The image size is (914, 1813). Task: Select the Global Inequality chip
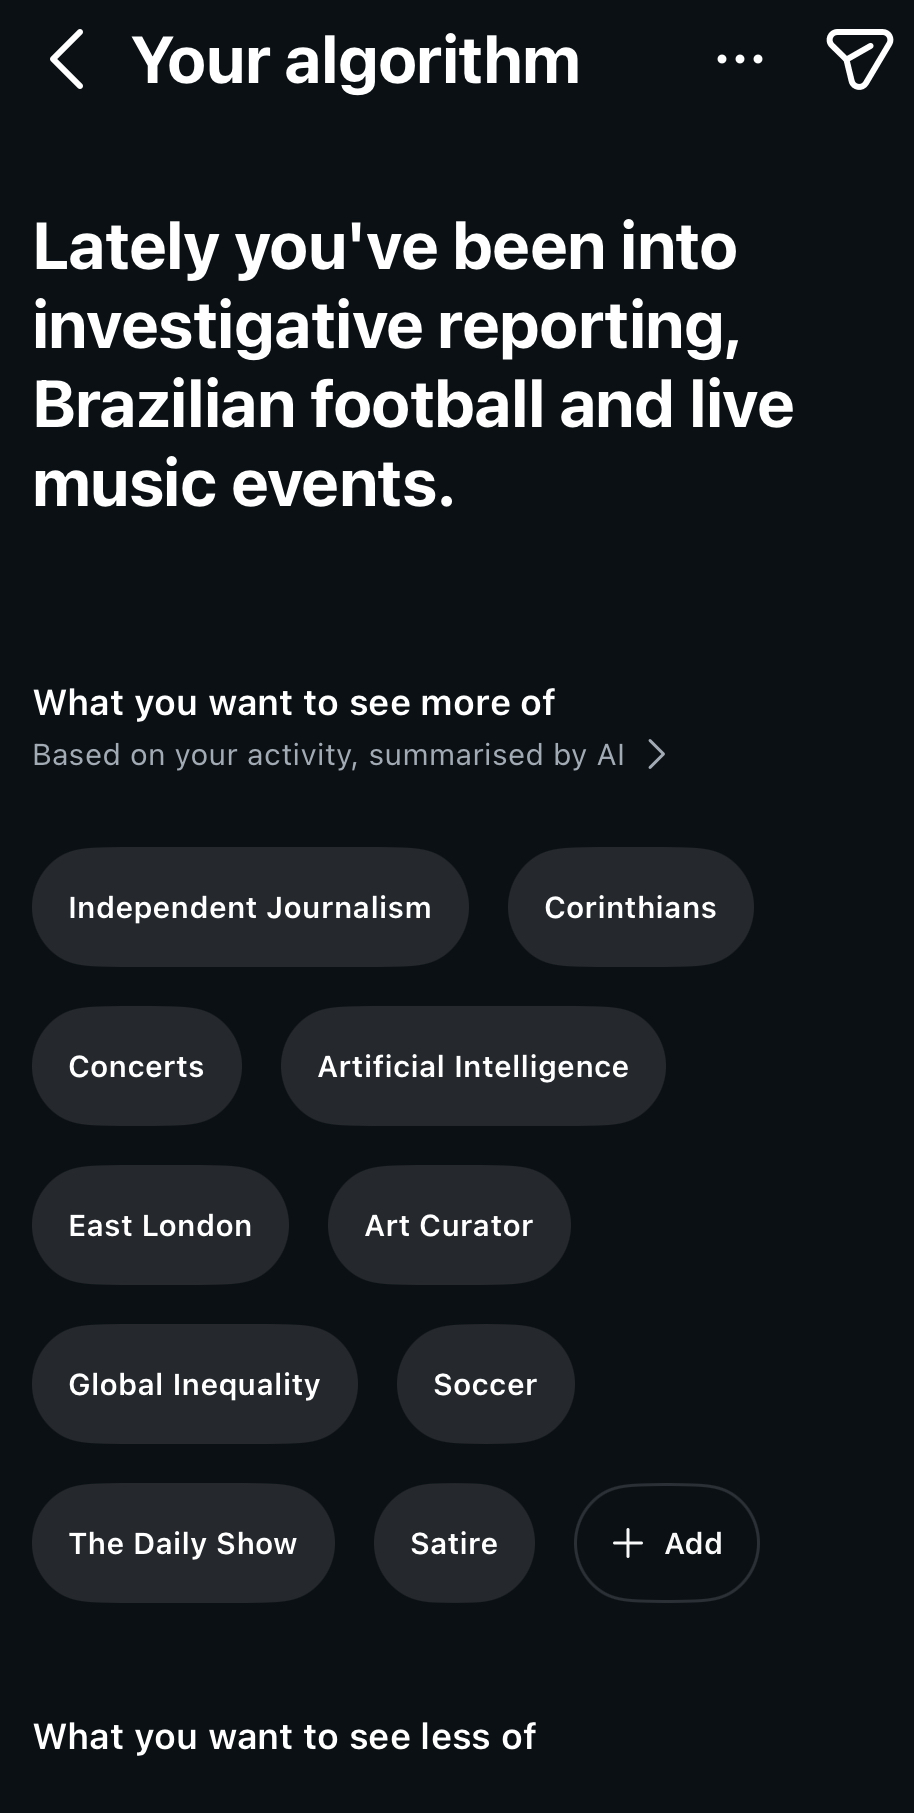click(194, 1384)
